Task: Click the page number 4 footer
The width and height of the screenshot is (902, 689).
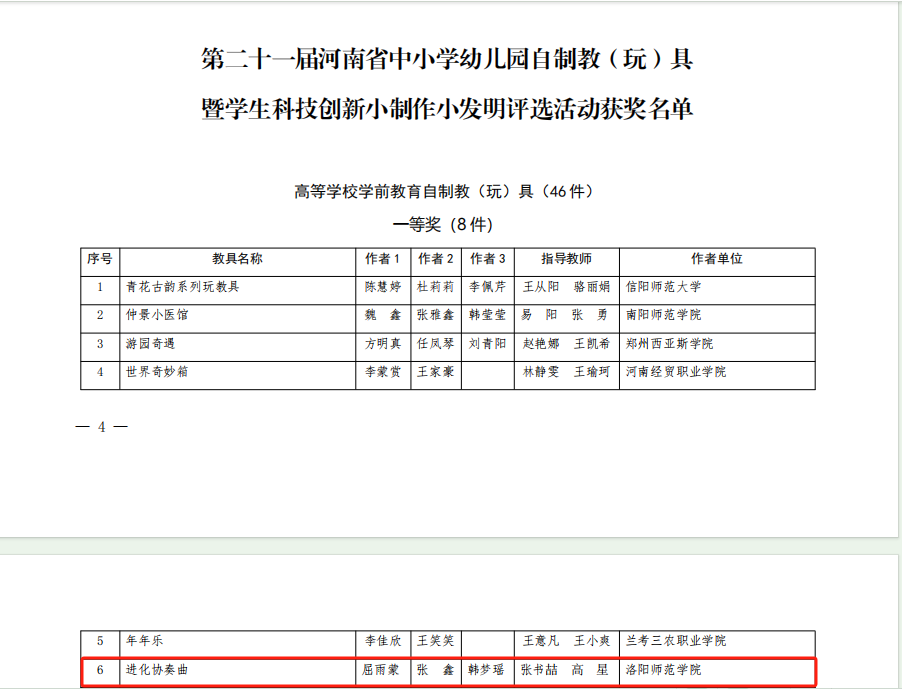Action: pos(101,428)
